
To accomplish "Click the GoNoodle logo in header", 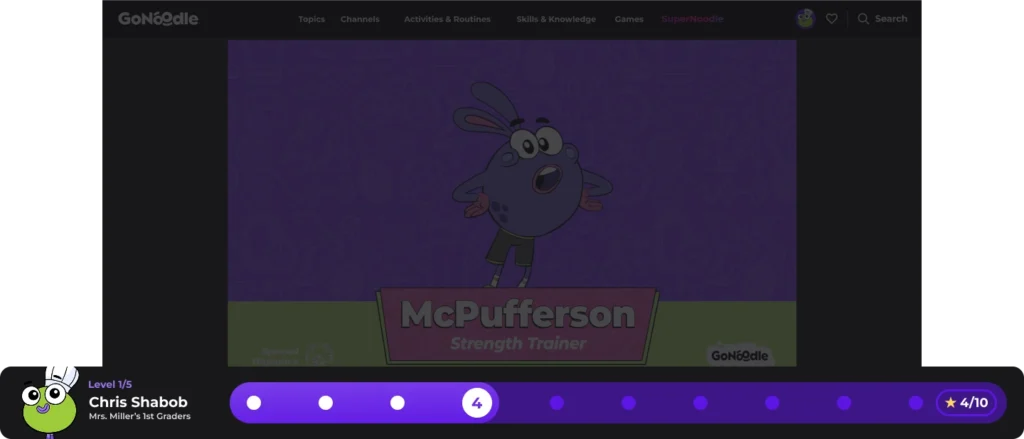I will click(x=158, y=19).
